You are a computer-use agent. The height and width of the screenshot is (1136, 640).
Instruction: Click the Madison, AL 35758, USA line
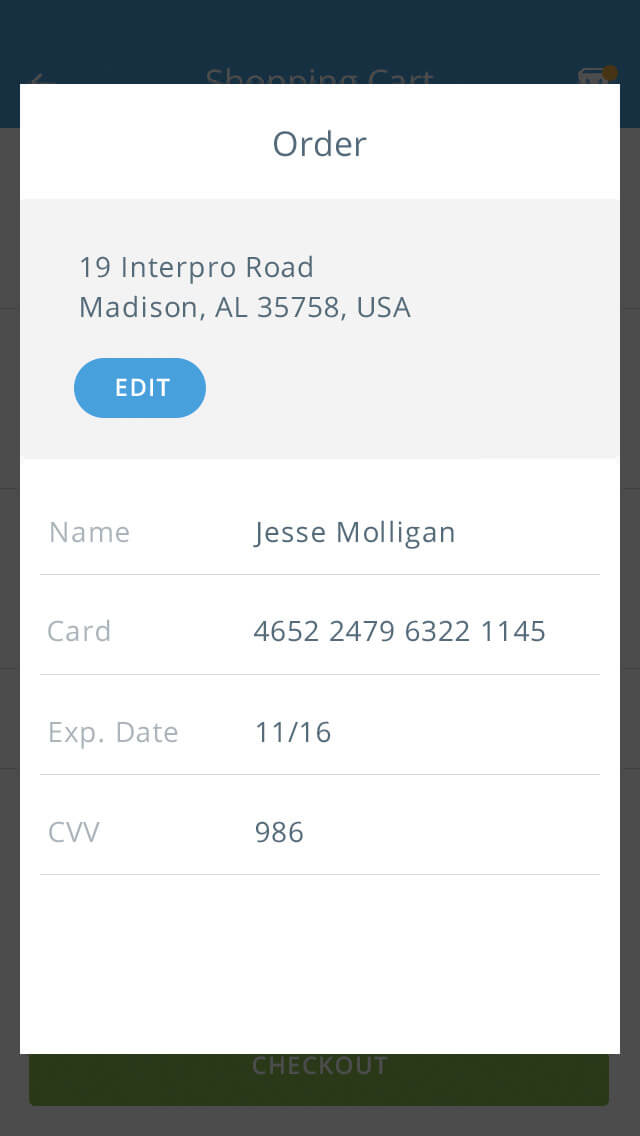tap(245, 307)
